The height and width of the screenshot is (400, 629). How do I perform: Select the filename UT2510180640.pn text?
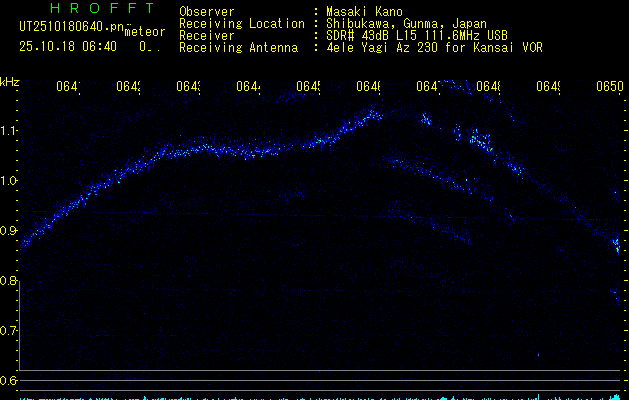pyautogui.click(x=71, y=27)
